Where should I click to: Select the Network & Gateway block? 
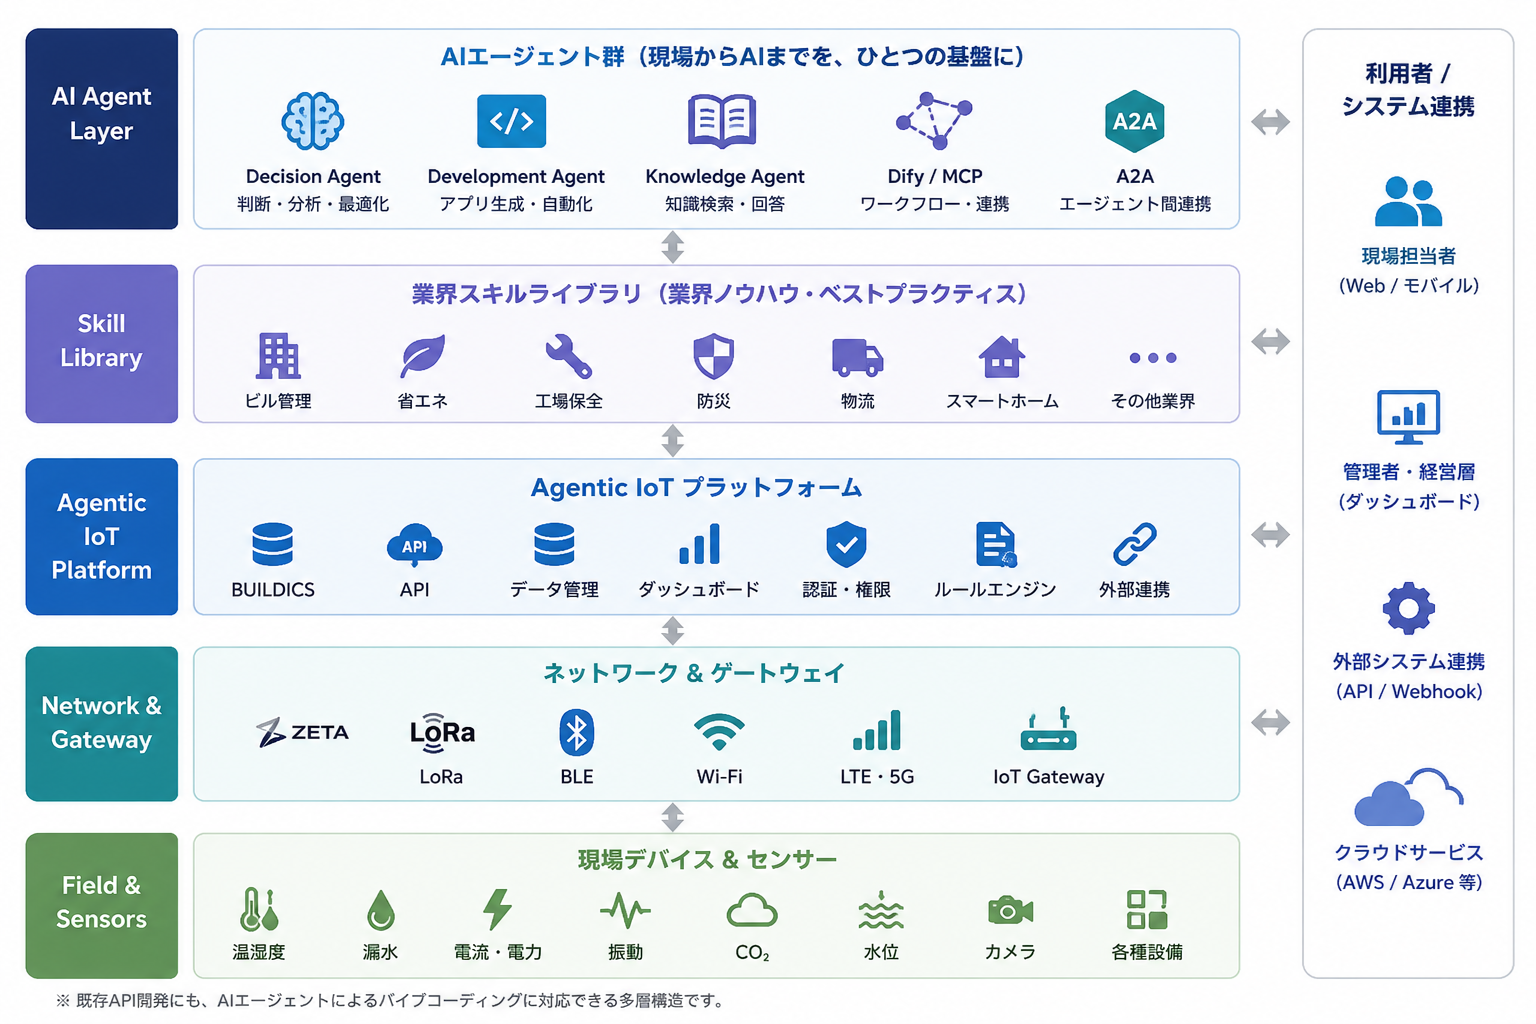pyautogui.click(x=102, y=724)
